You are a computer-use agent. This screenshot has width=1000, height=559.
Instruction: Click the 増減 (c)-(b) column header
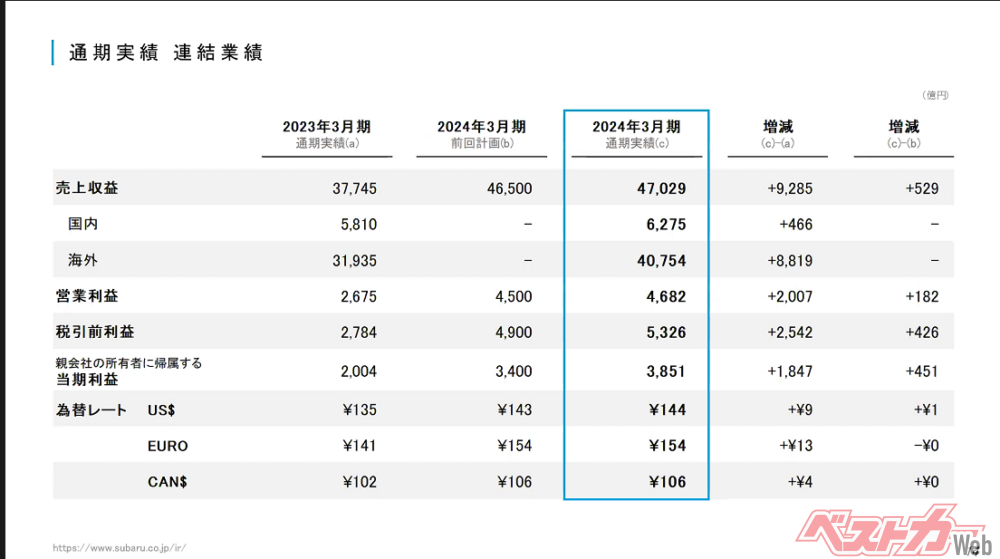point(903,135)
